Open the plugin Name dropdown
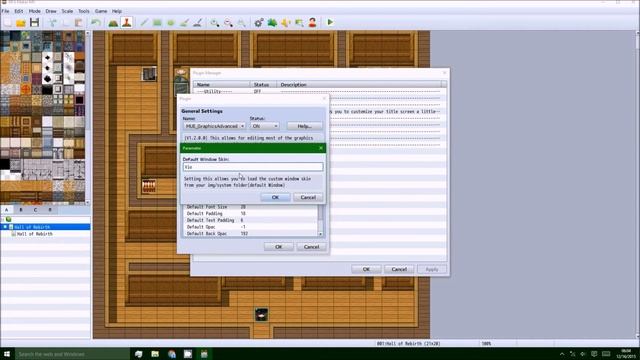 (x=214, y=126)
